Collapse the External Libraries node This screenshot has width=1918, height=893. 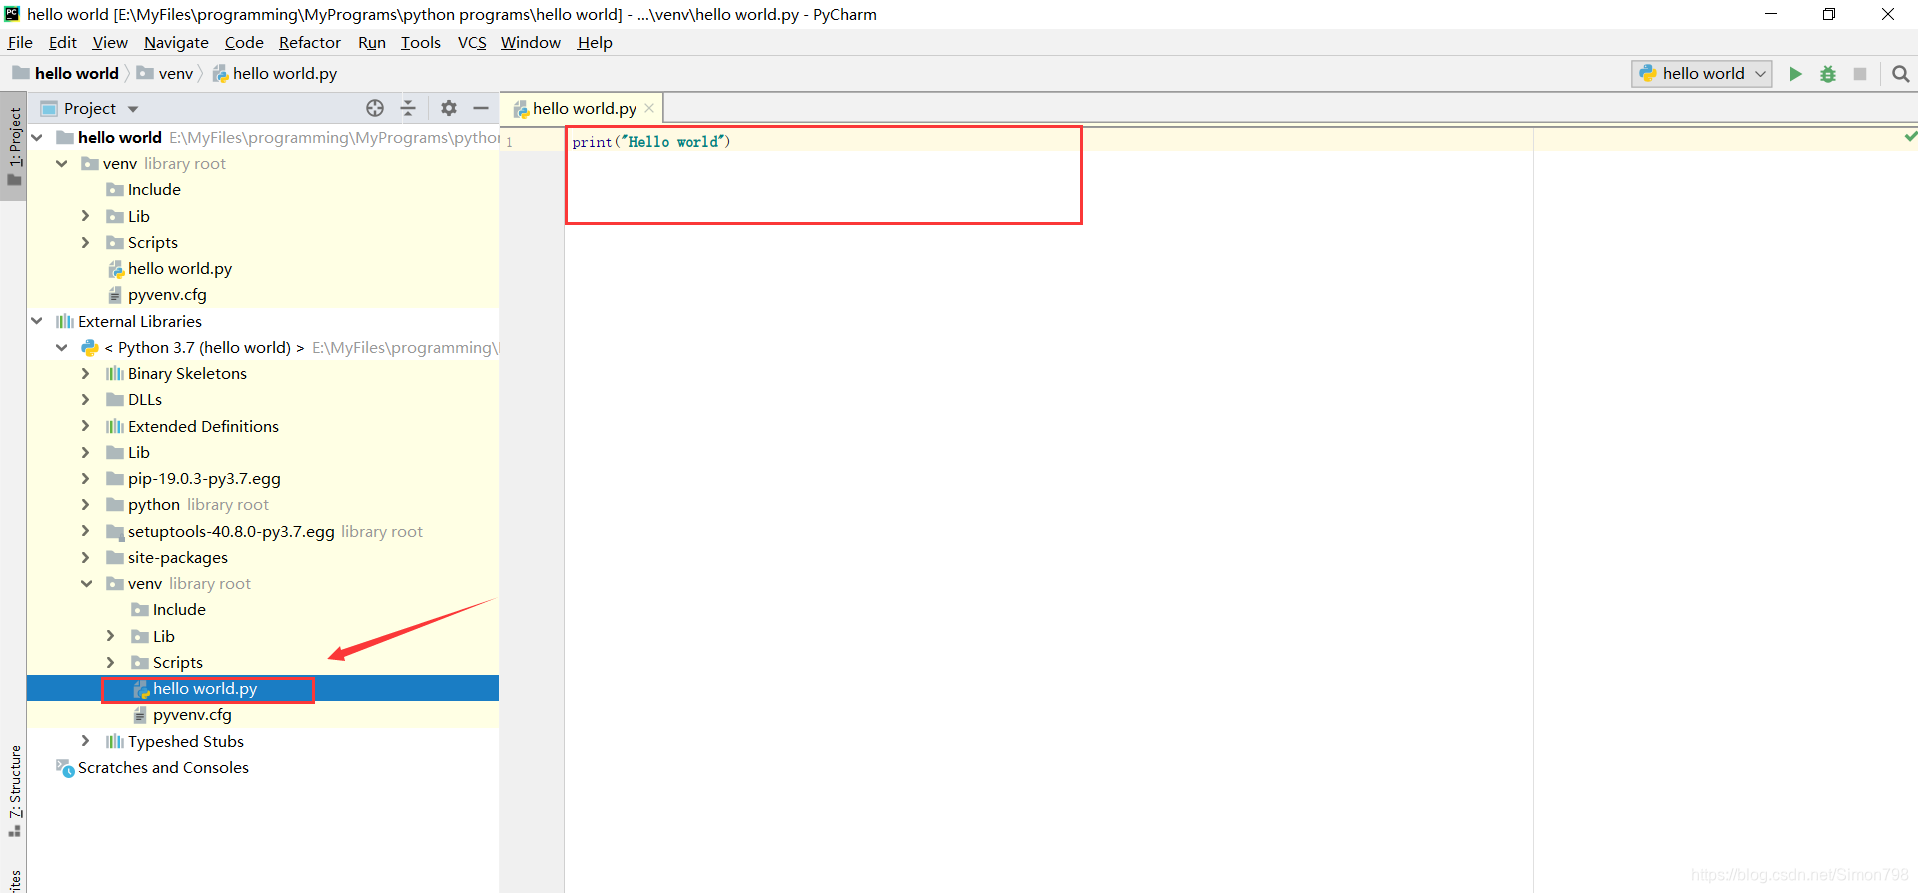click(37, 321)
